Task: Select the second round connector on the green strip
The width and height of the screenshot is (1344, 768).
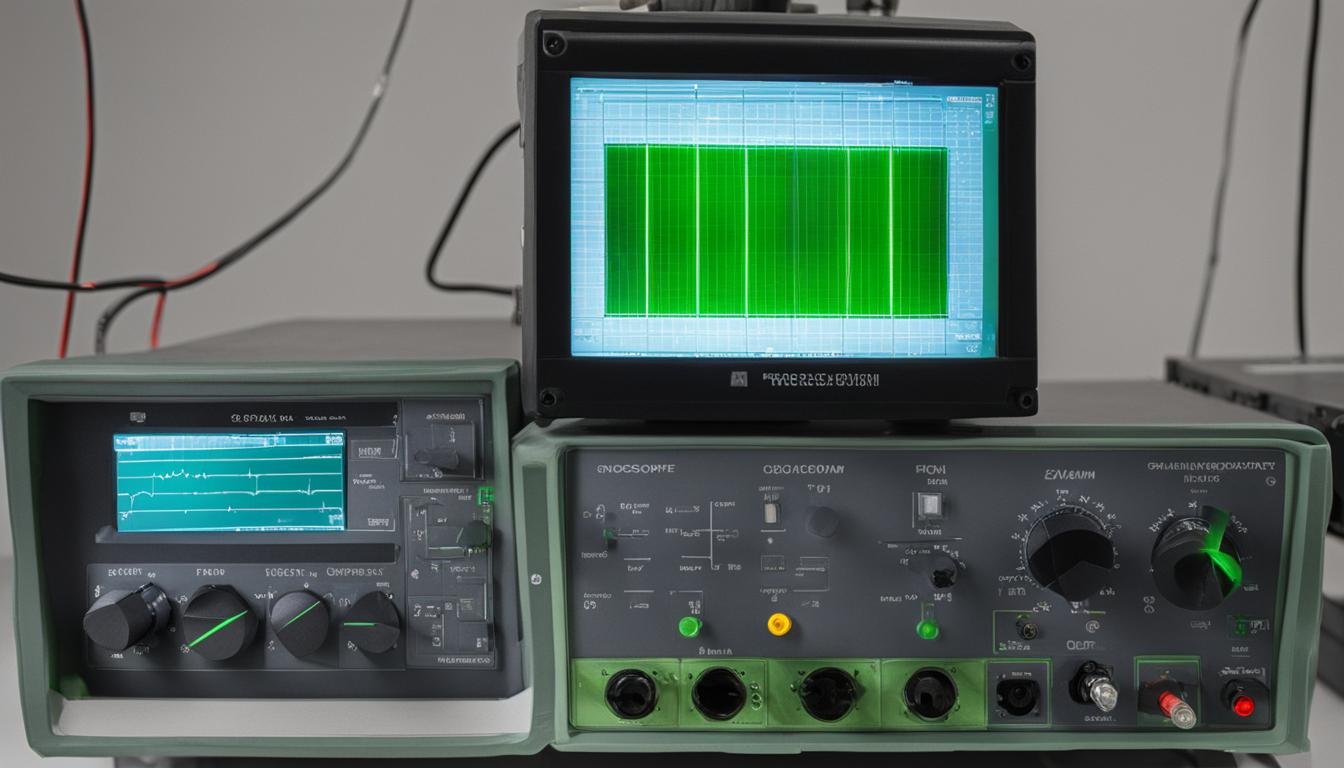Action: (720, 693)
